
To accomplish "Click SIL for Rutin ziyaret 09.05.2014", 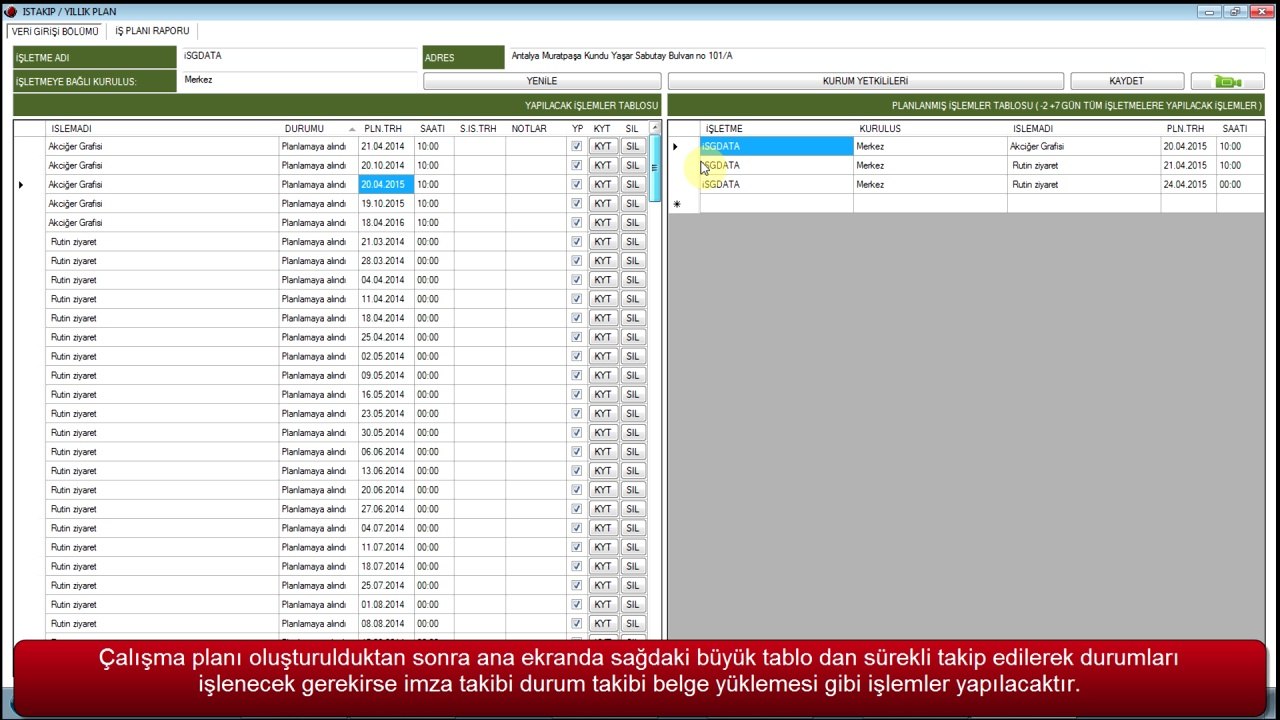I will [632, 375].
